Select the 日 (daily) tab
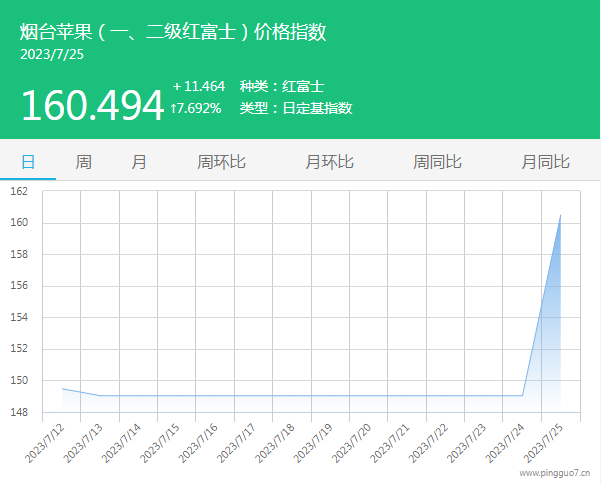The width and height of the screenshot is (601, 485). pyautogui.click(x=28, y=162)
